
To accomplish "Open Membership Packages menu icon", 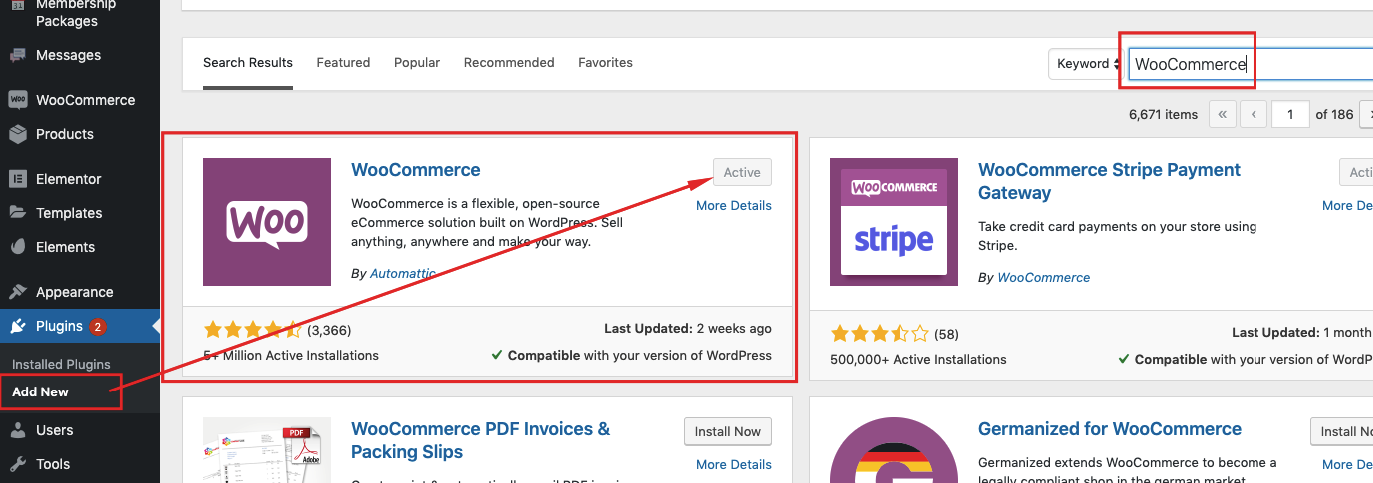I will pos(17,6).
